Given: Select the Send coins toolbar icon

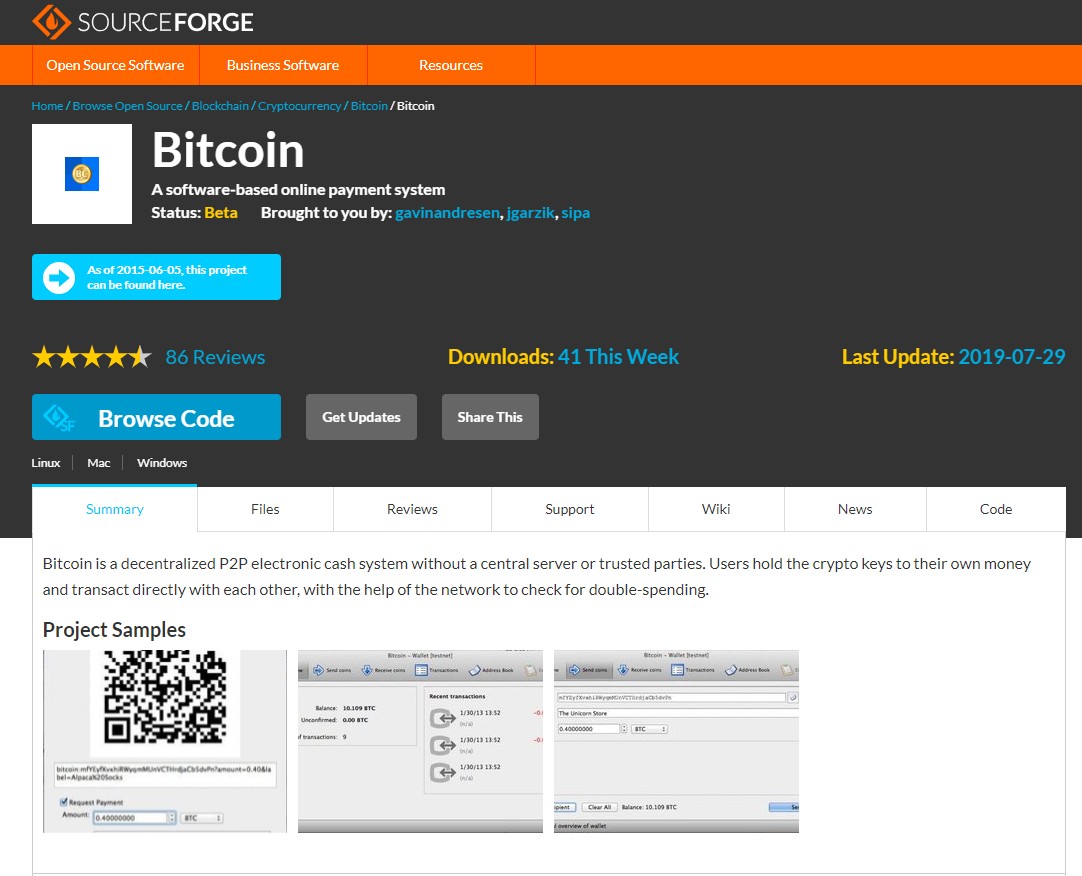Looking at the screenshot, I should point(575,670).
